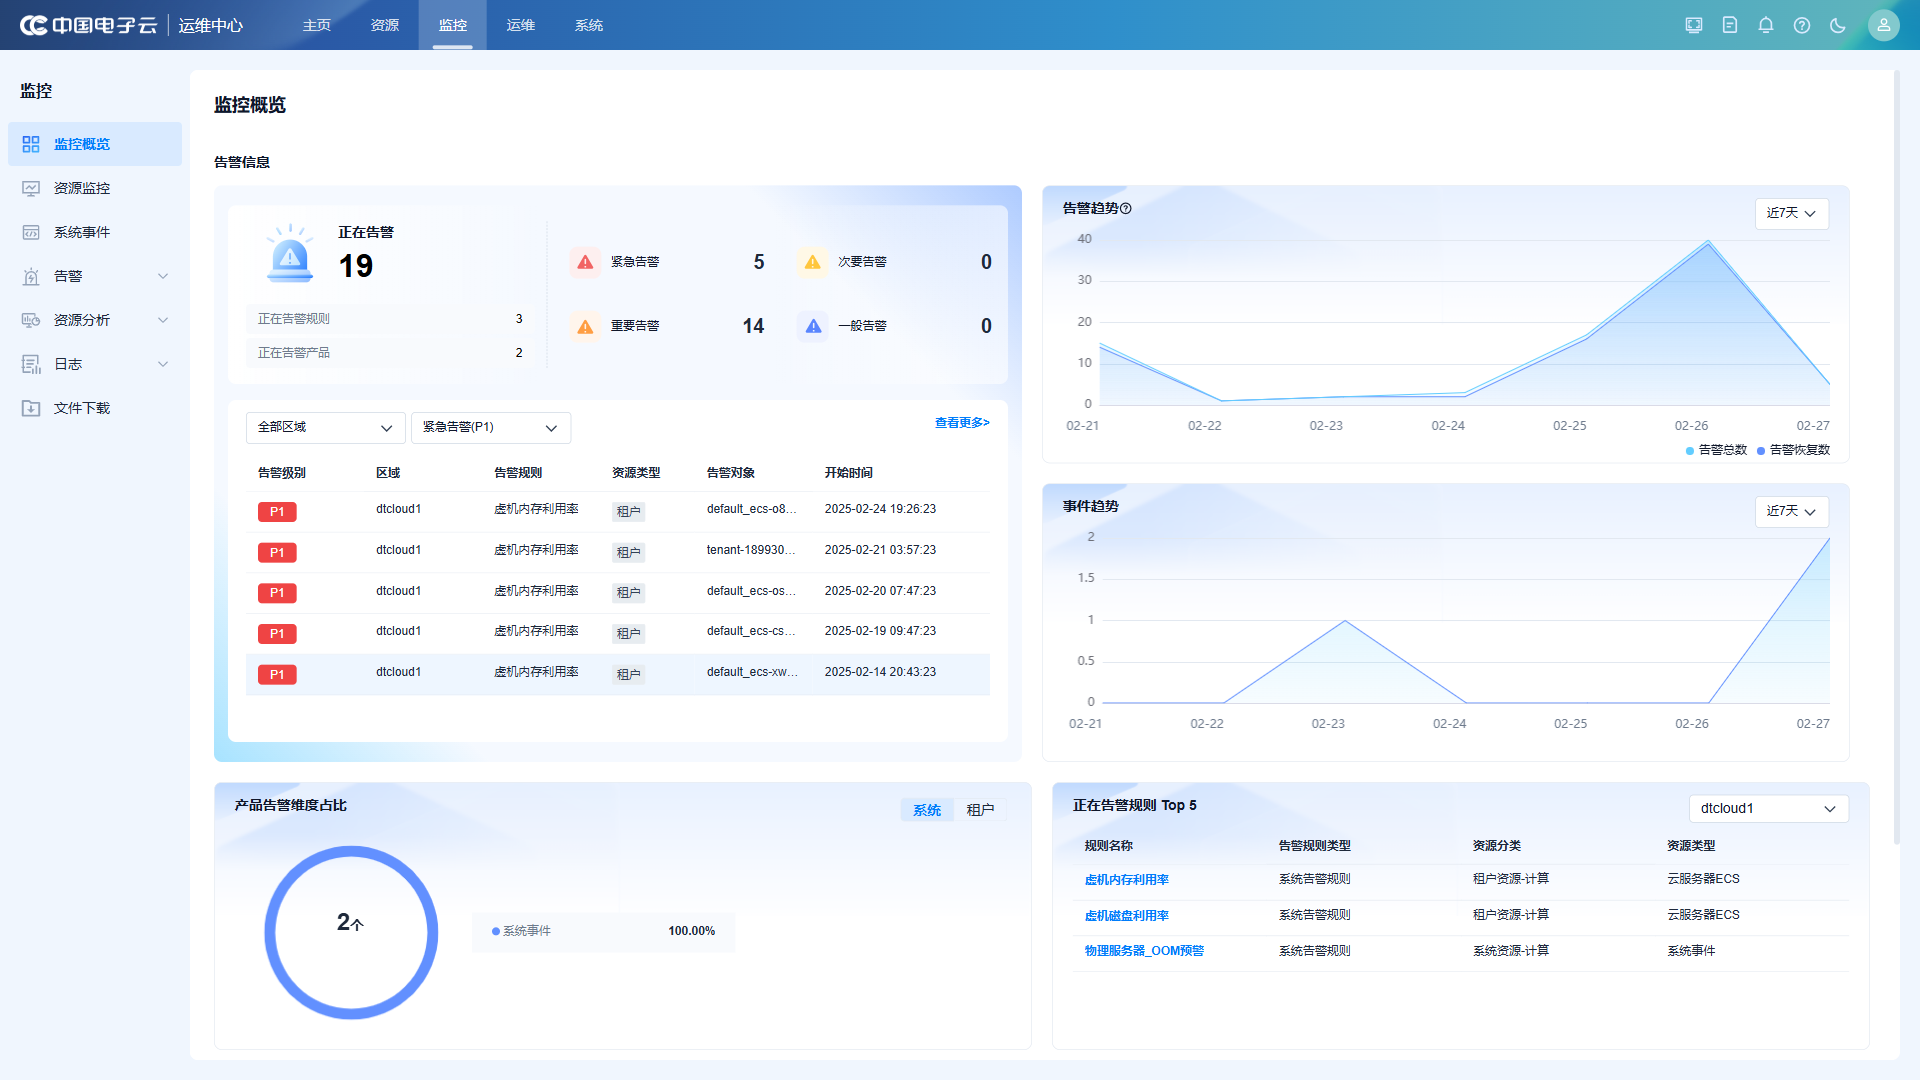Viewport: 1920px width, 1080px height.
Task: Click the 告警级别 column header
Action: click(x=282, y=473)
